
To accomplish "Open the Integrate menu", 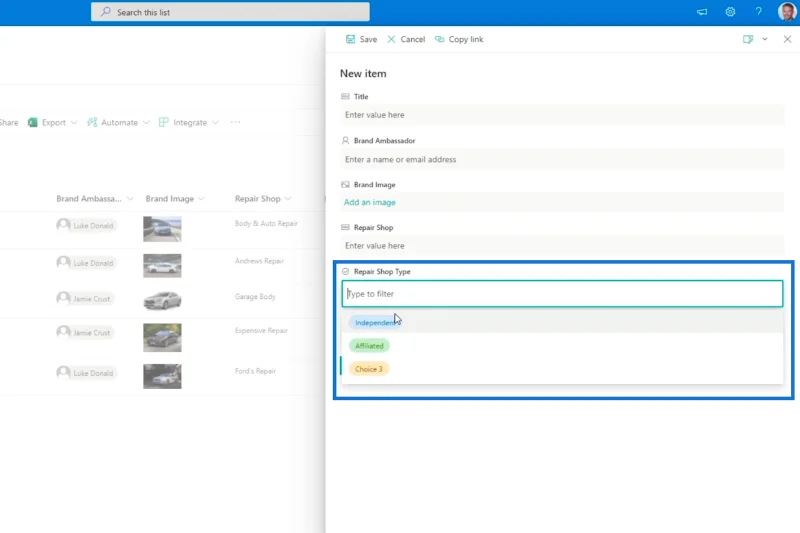I will [x=189, y=122].
